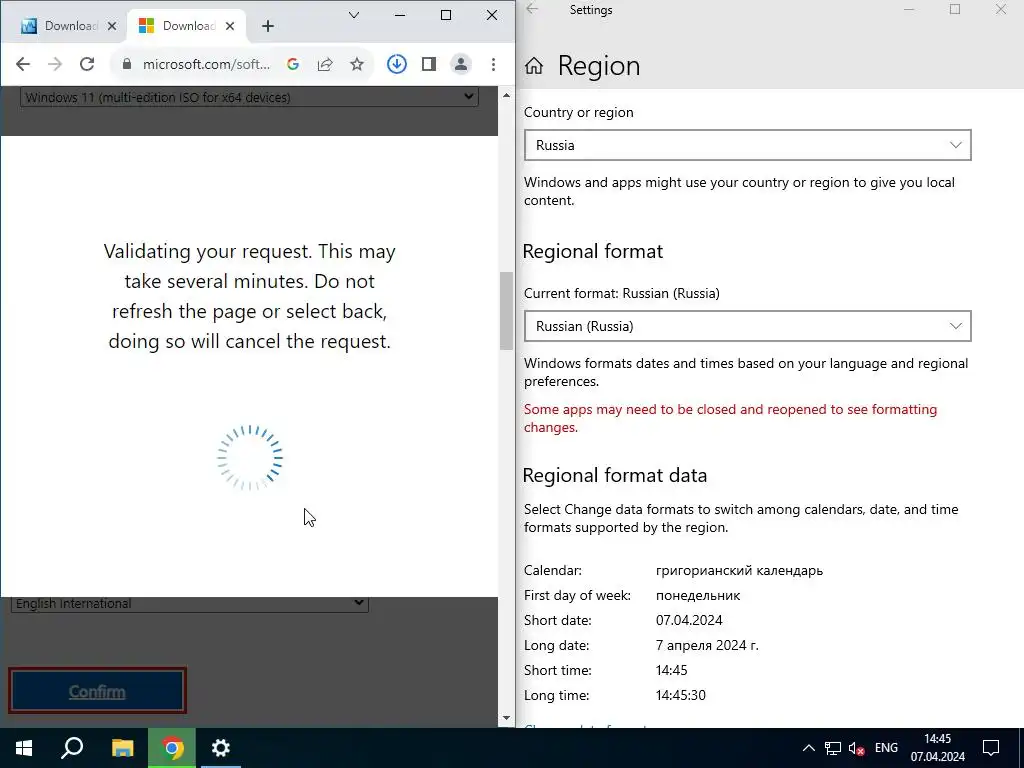Reload the Microsoft download page
Screen dimensions: 1024x768
click(x=87, y=64)
